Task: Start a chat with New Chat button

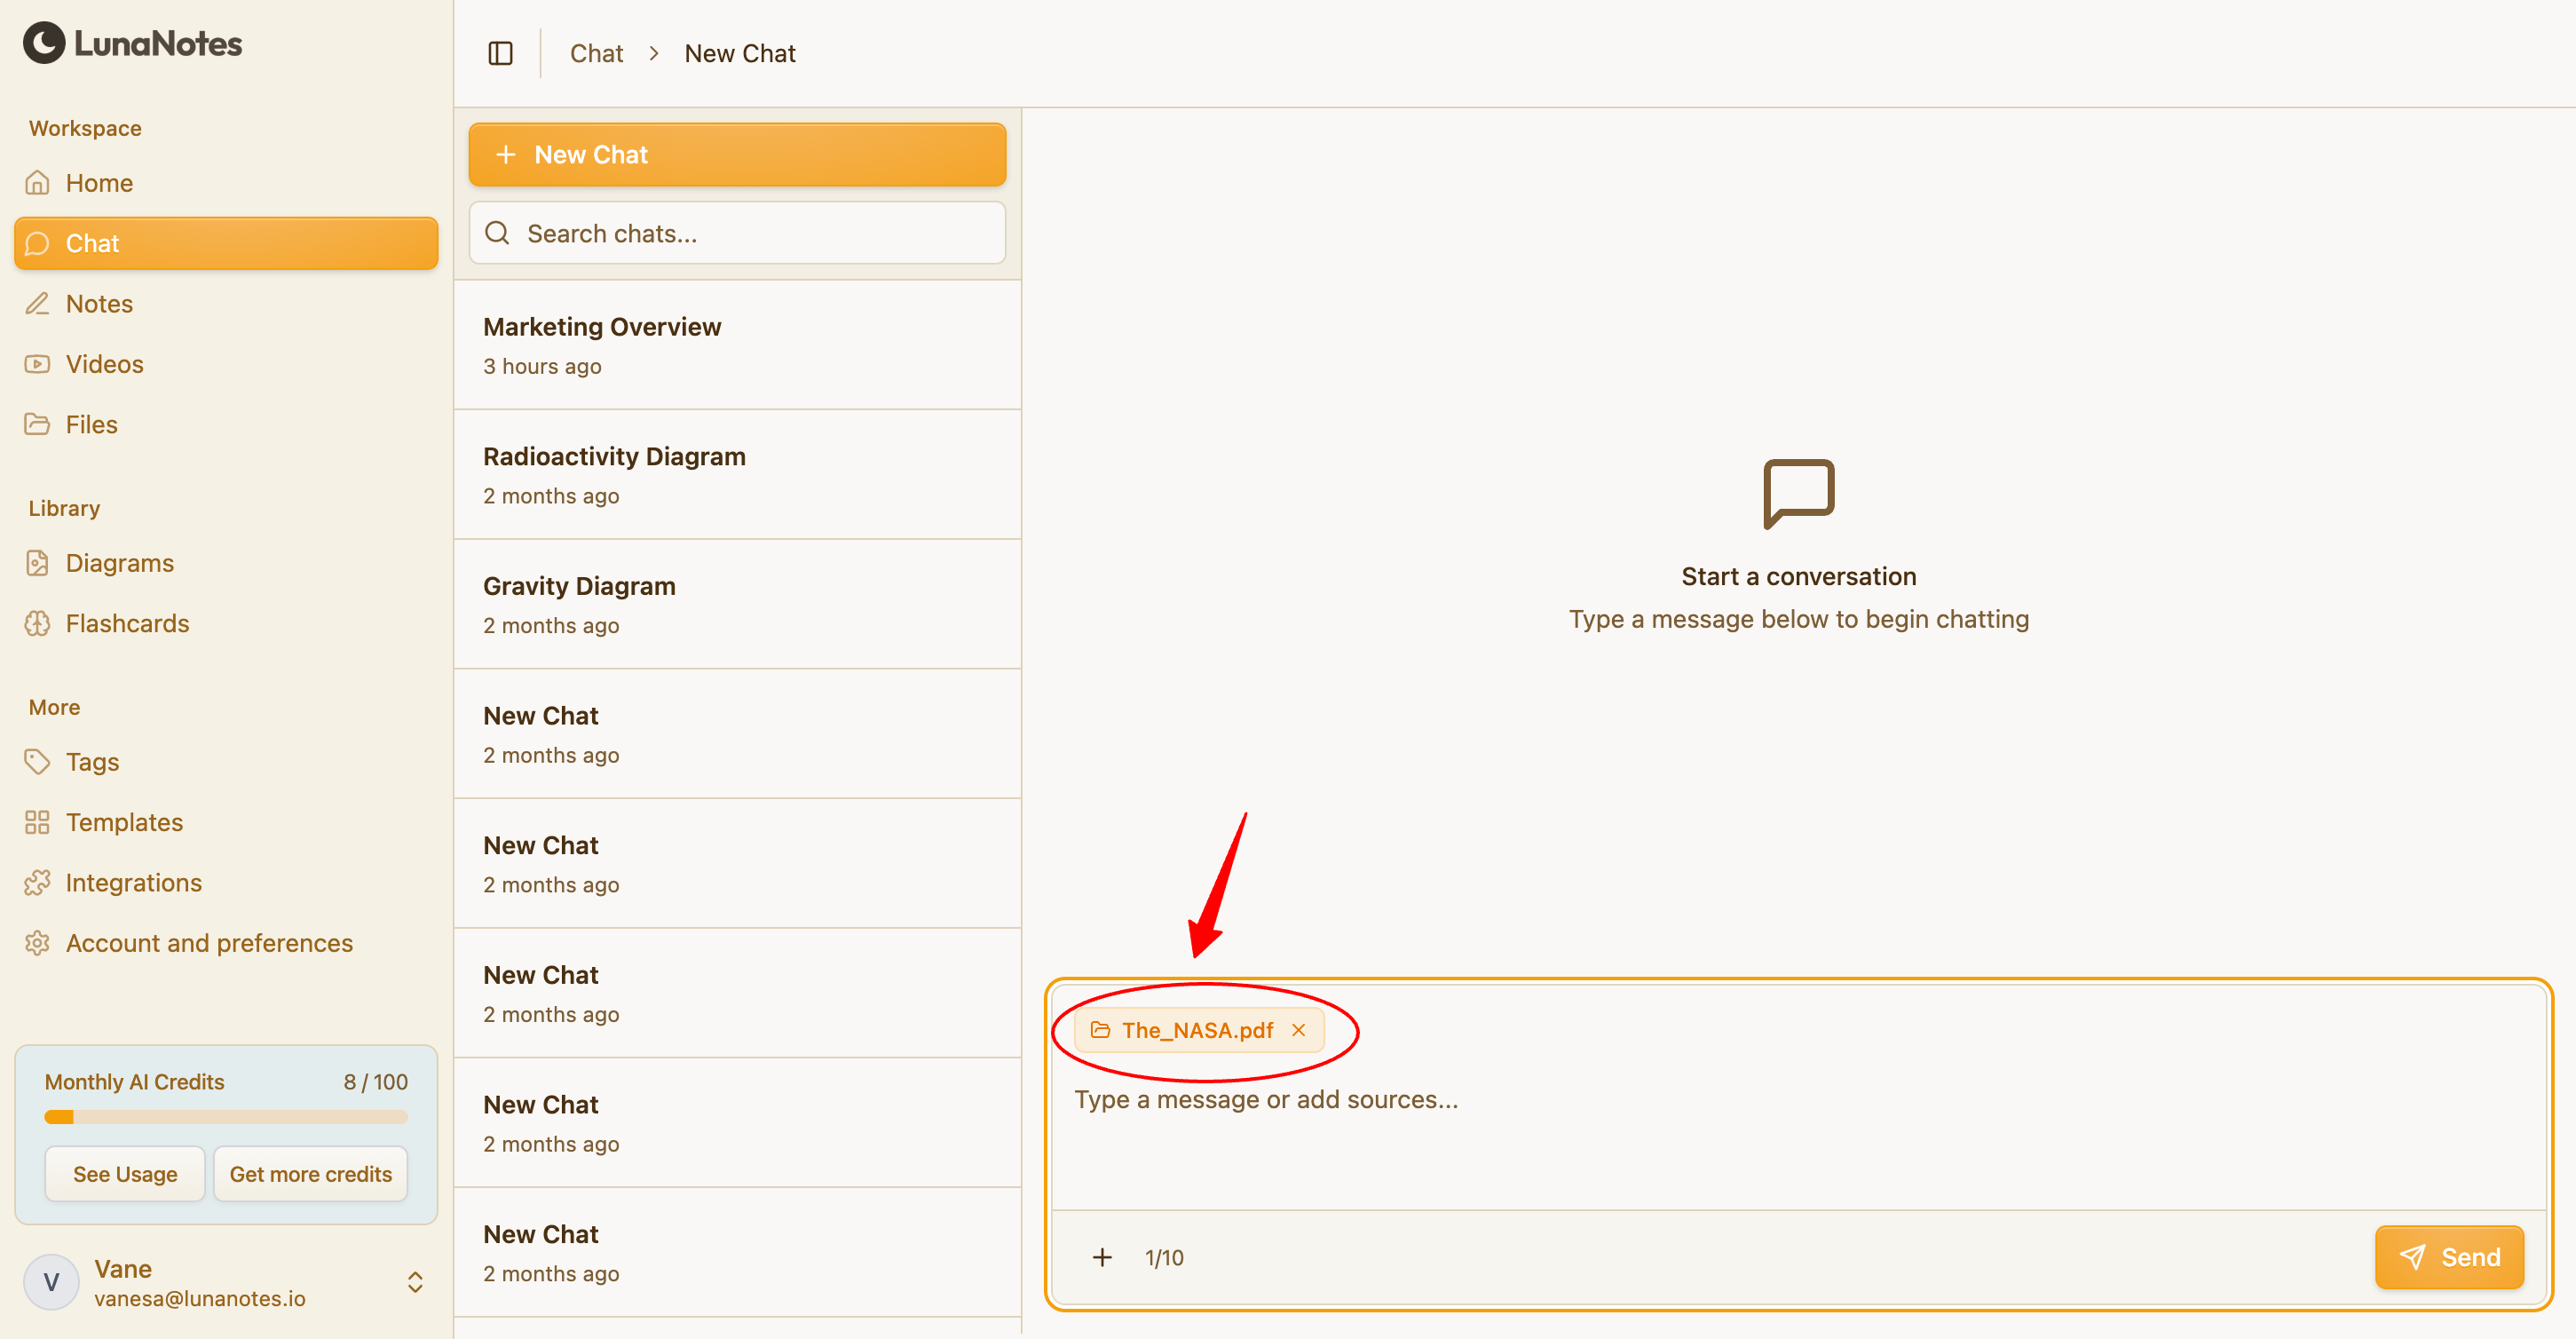Action: (737, 155)
